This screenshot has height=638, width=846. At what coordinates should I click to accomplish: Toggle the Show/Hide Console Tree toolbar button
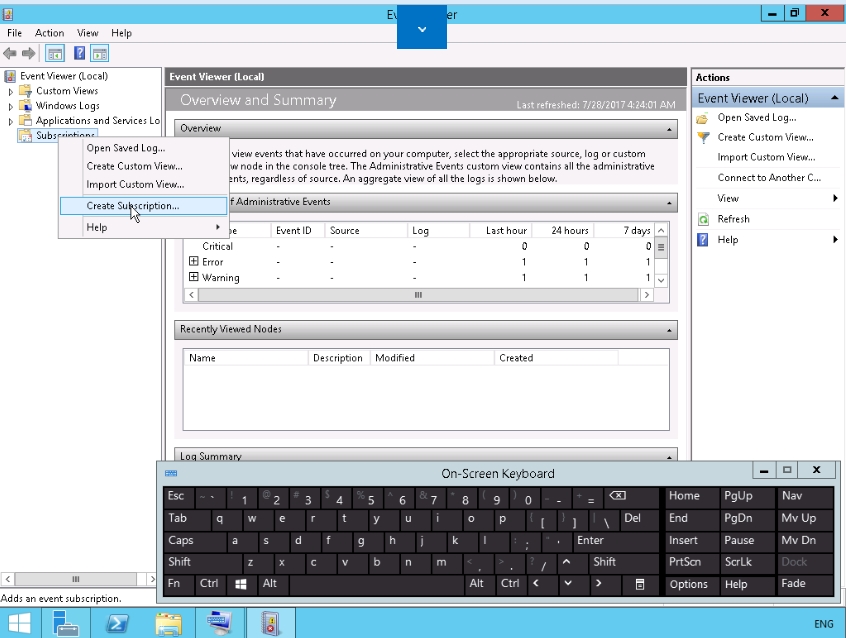(x=55, y=53)
